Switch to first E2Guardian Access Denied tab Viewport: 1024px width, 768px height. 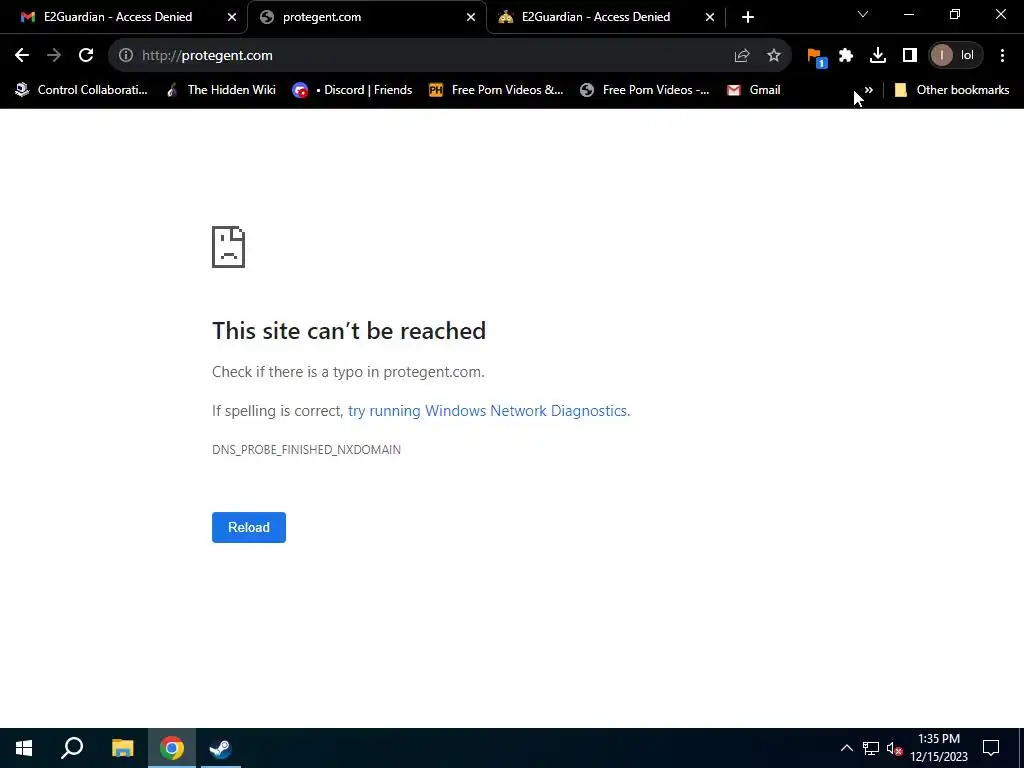[129, 17]
